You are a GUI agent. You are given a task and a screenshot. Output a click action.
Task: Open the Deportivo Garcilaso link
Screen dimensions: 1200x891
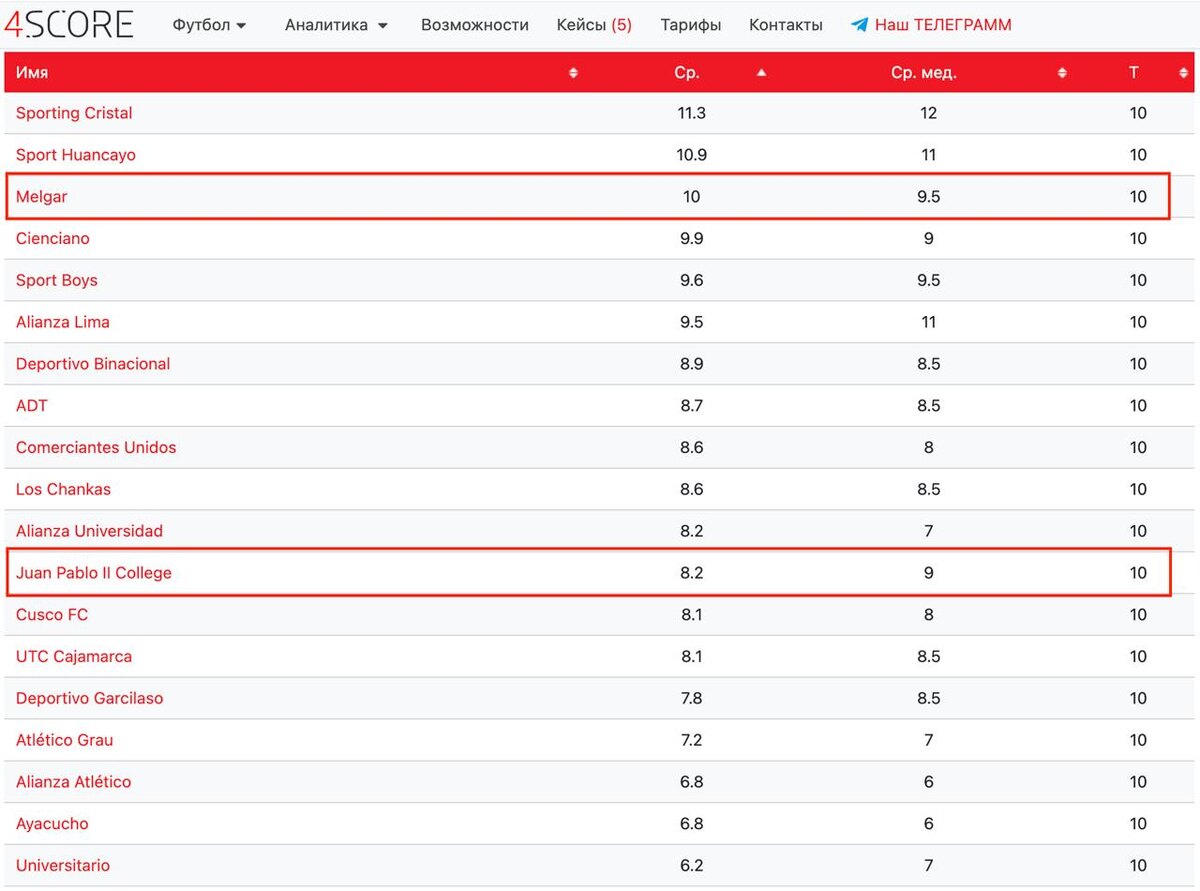pos(90,699)
